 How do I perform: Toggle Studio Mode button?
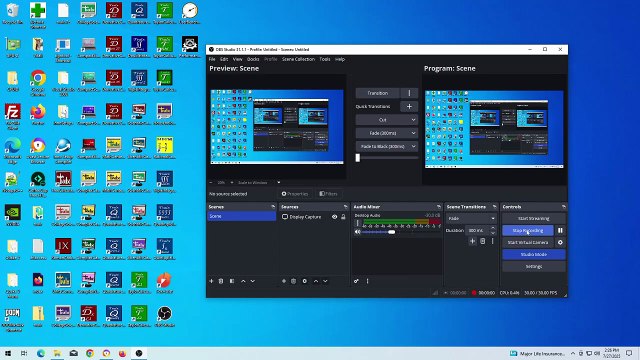tap(533, 254)
